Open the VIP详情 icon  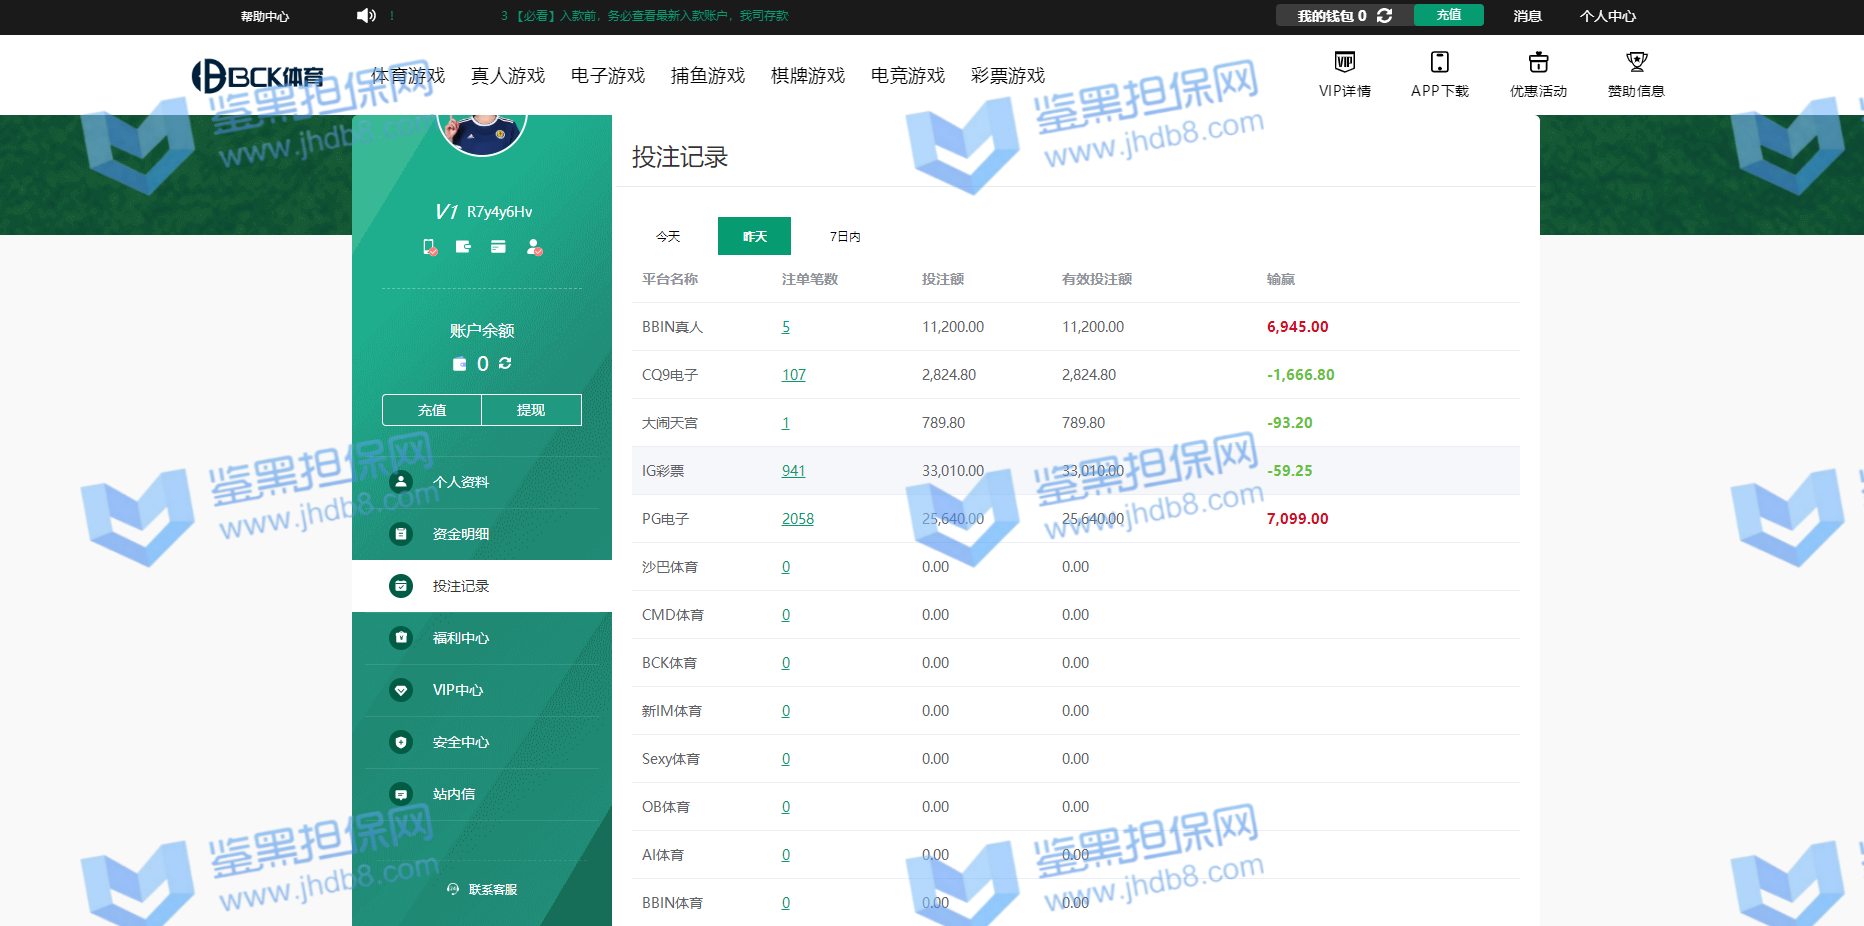tap(1345, 62)
